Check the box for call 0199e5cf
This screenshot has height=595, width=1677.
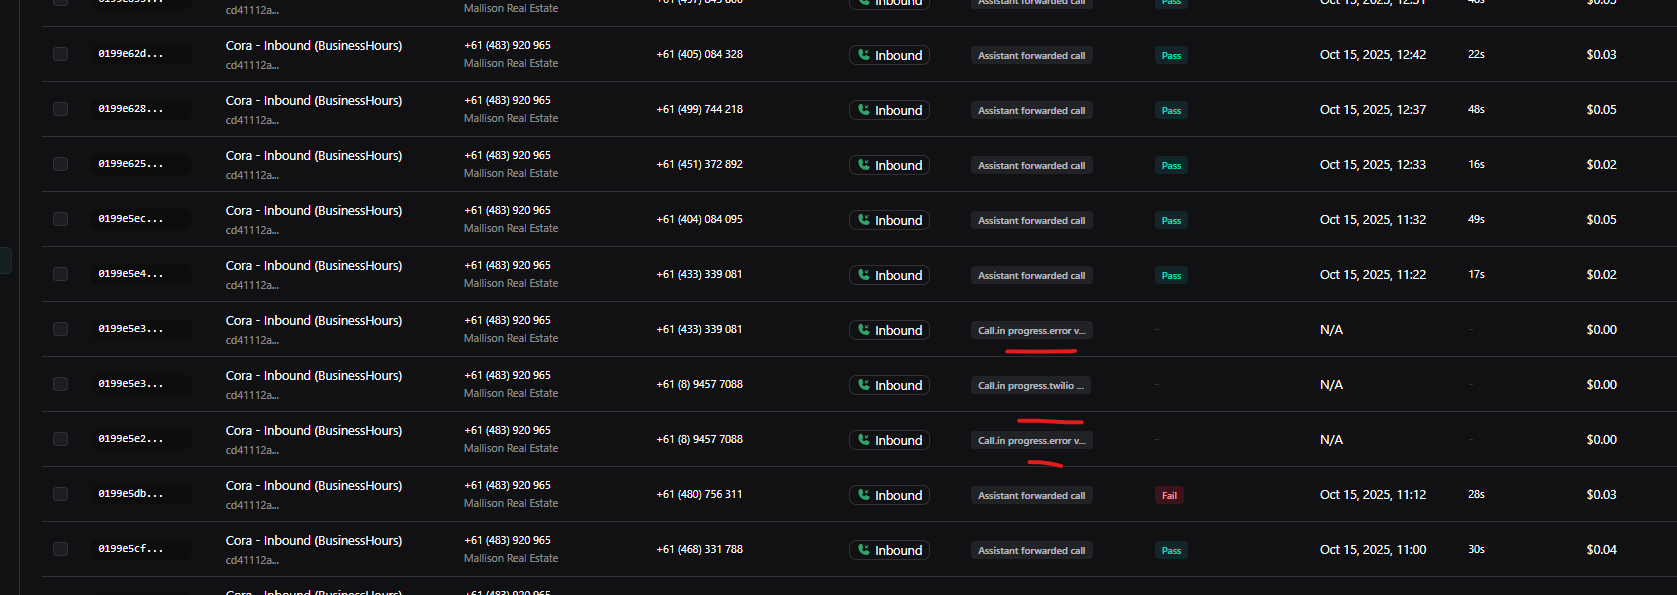coord(61,549)
